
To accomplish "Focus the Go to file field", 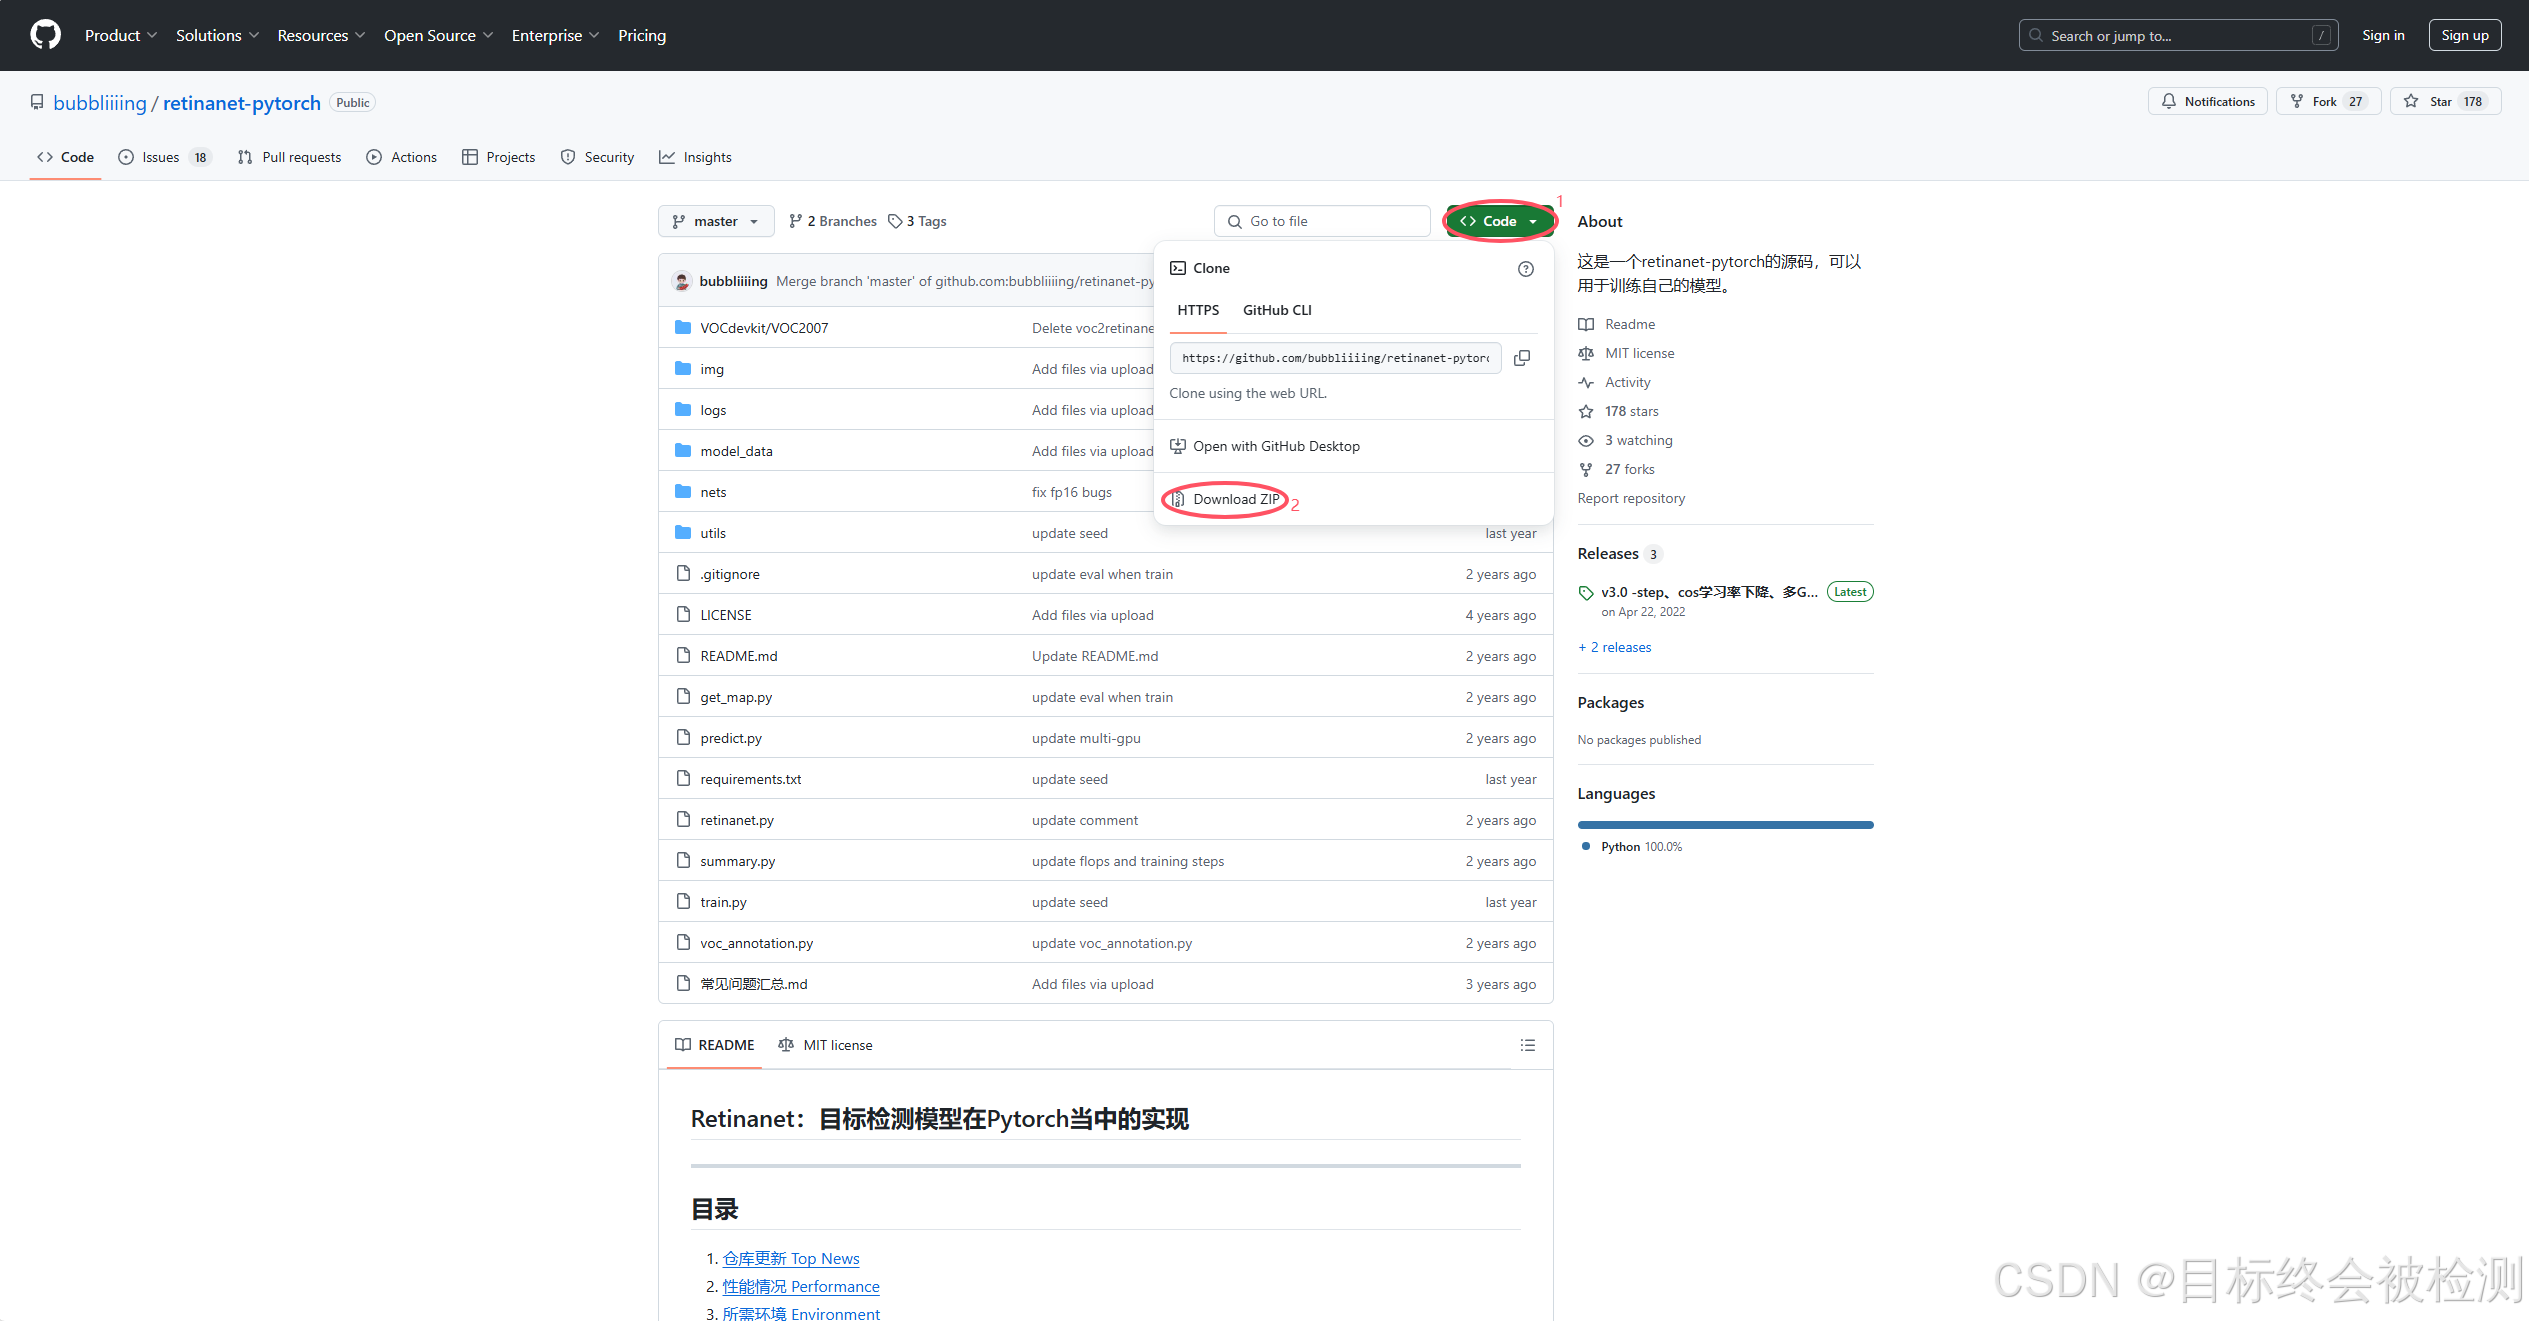I will 1322,221.
